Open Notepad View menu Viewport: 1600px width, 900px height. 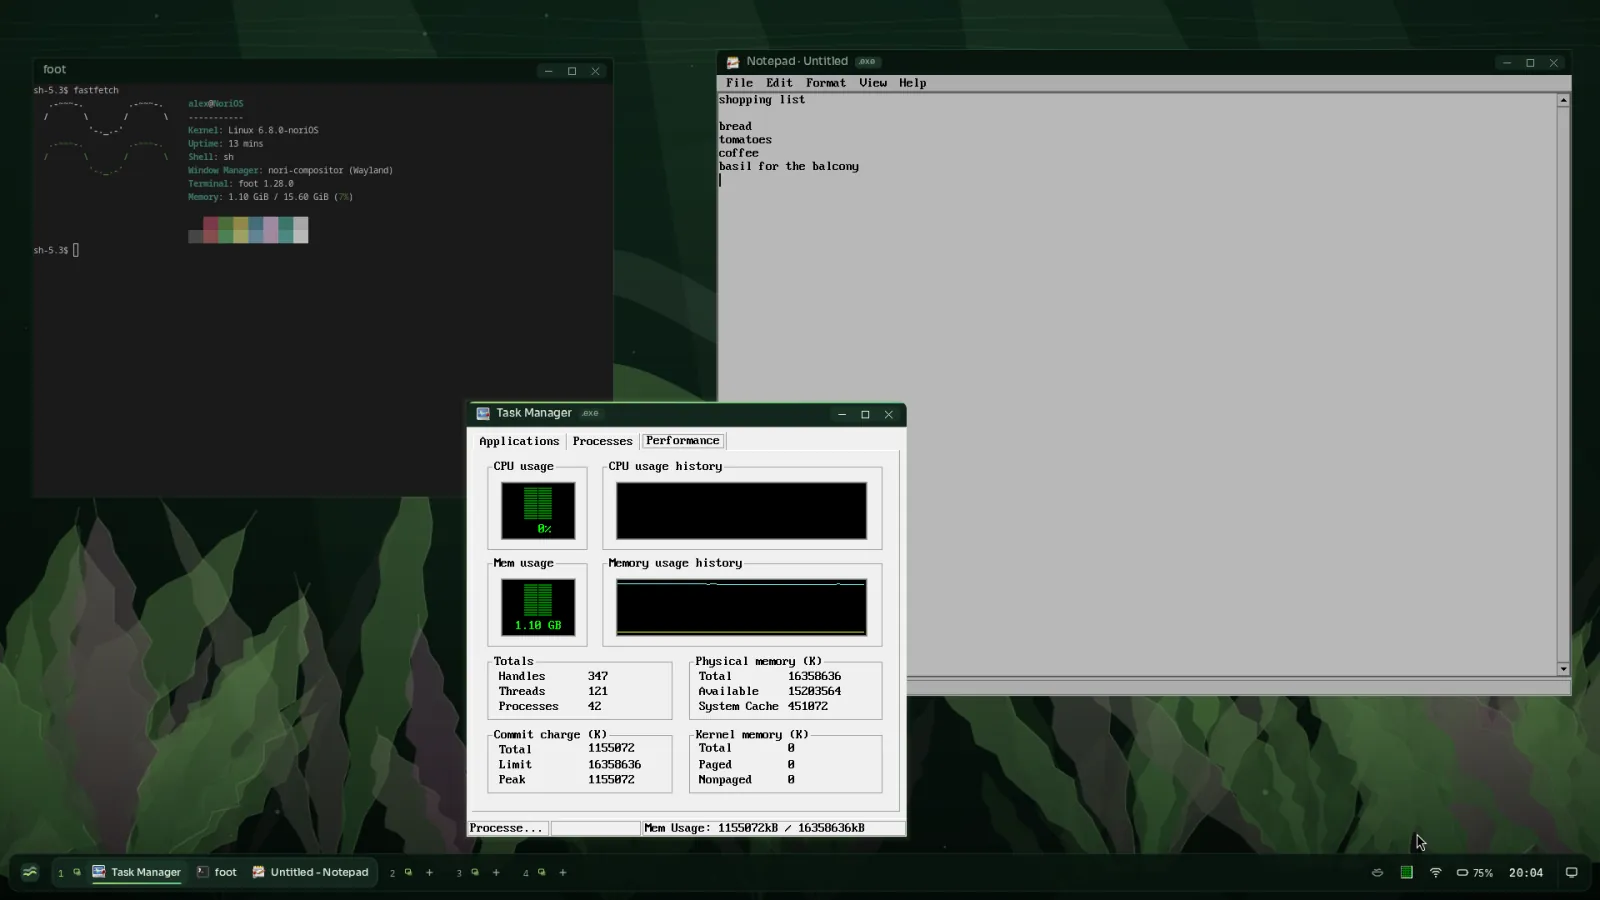(x=873, y=83)
